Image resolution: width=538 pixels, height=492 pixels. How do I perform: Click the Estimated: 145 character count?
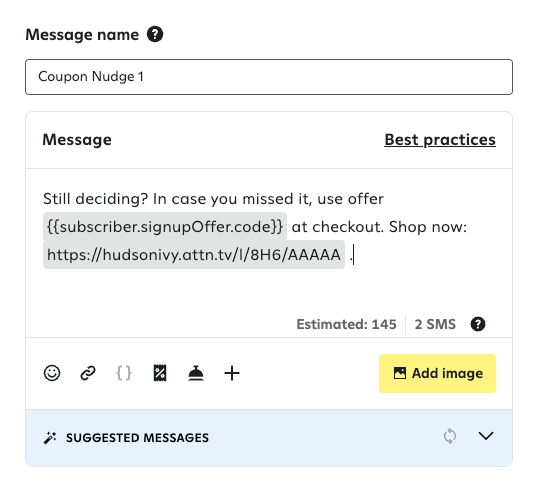point(347,324)
